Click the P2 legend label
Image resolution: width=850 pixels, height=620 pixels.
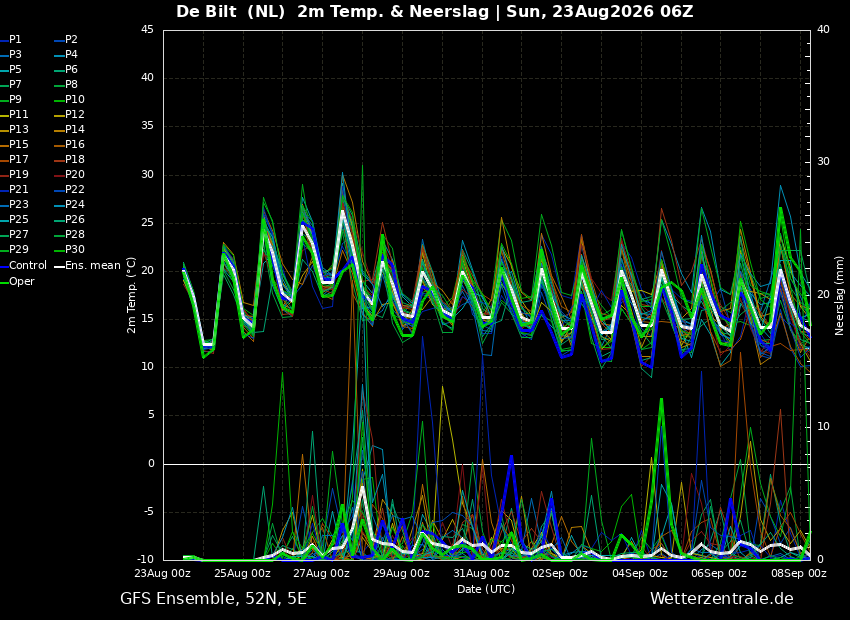click(x=71, y=40)
